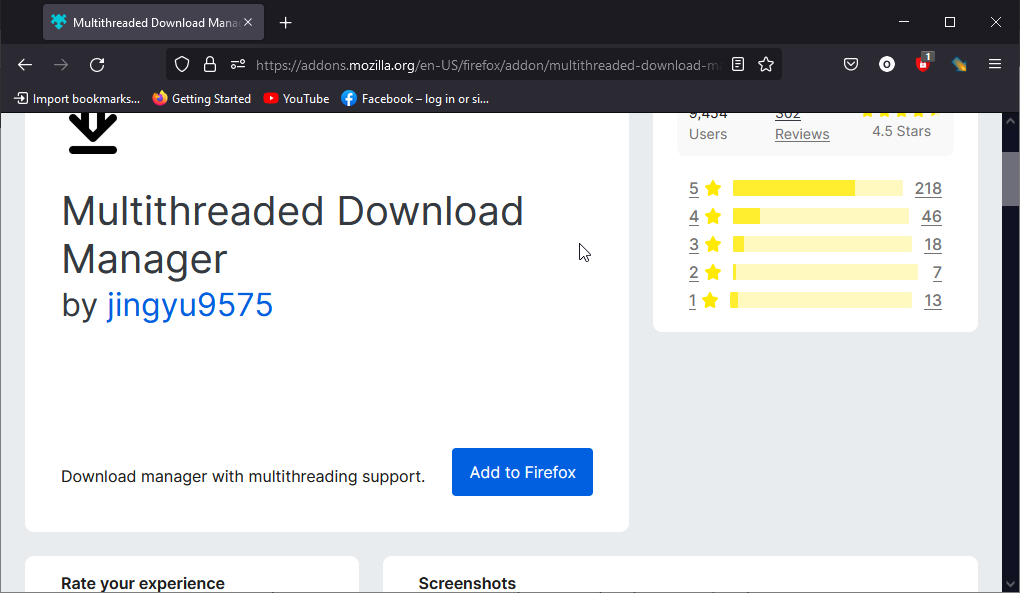Viewport: 1020px width, 593px height.
Task: Maximize the Firefox window
Action: 950,22
